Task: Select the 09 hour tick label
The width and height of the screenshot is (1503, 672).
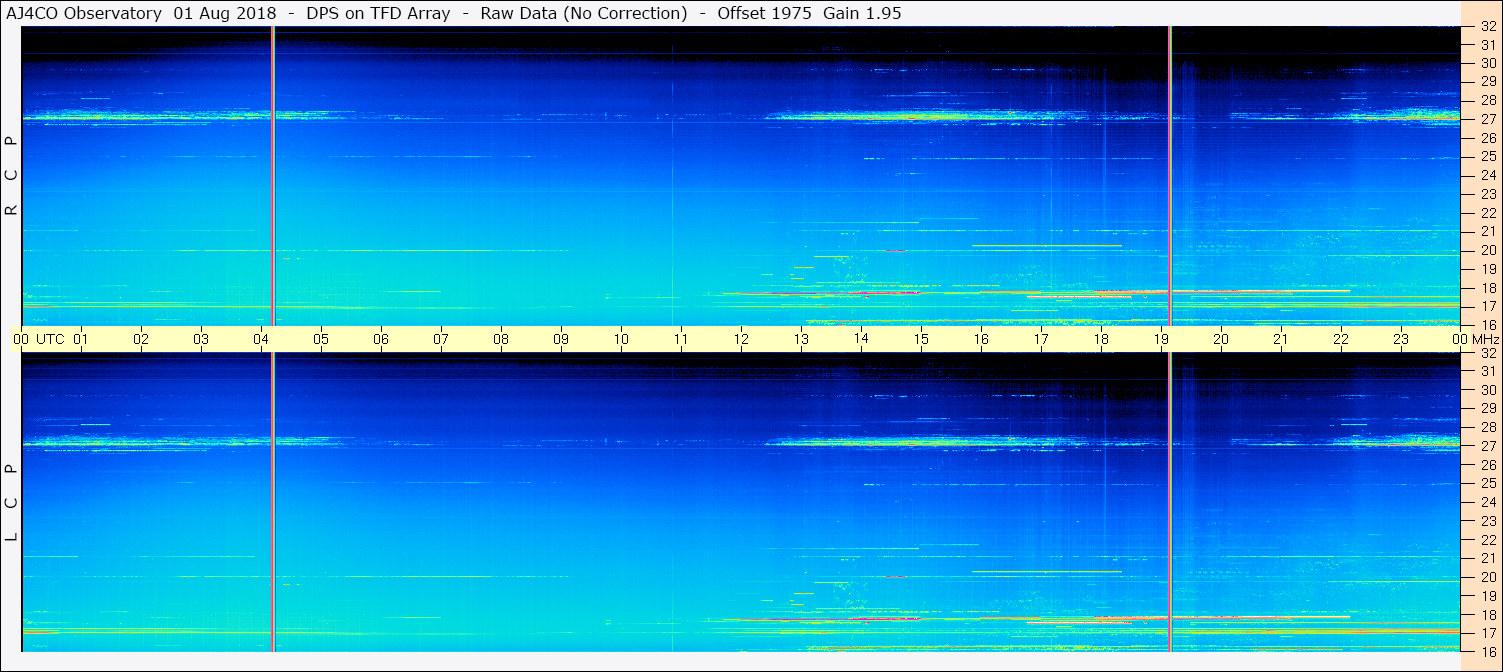Action: tap(561, 339)
